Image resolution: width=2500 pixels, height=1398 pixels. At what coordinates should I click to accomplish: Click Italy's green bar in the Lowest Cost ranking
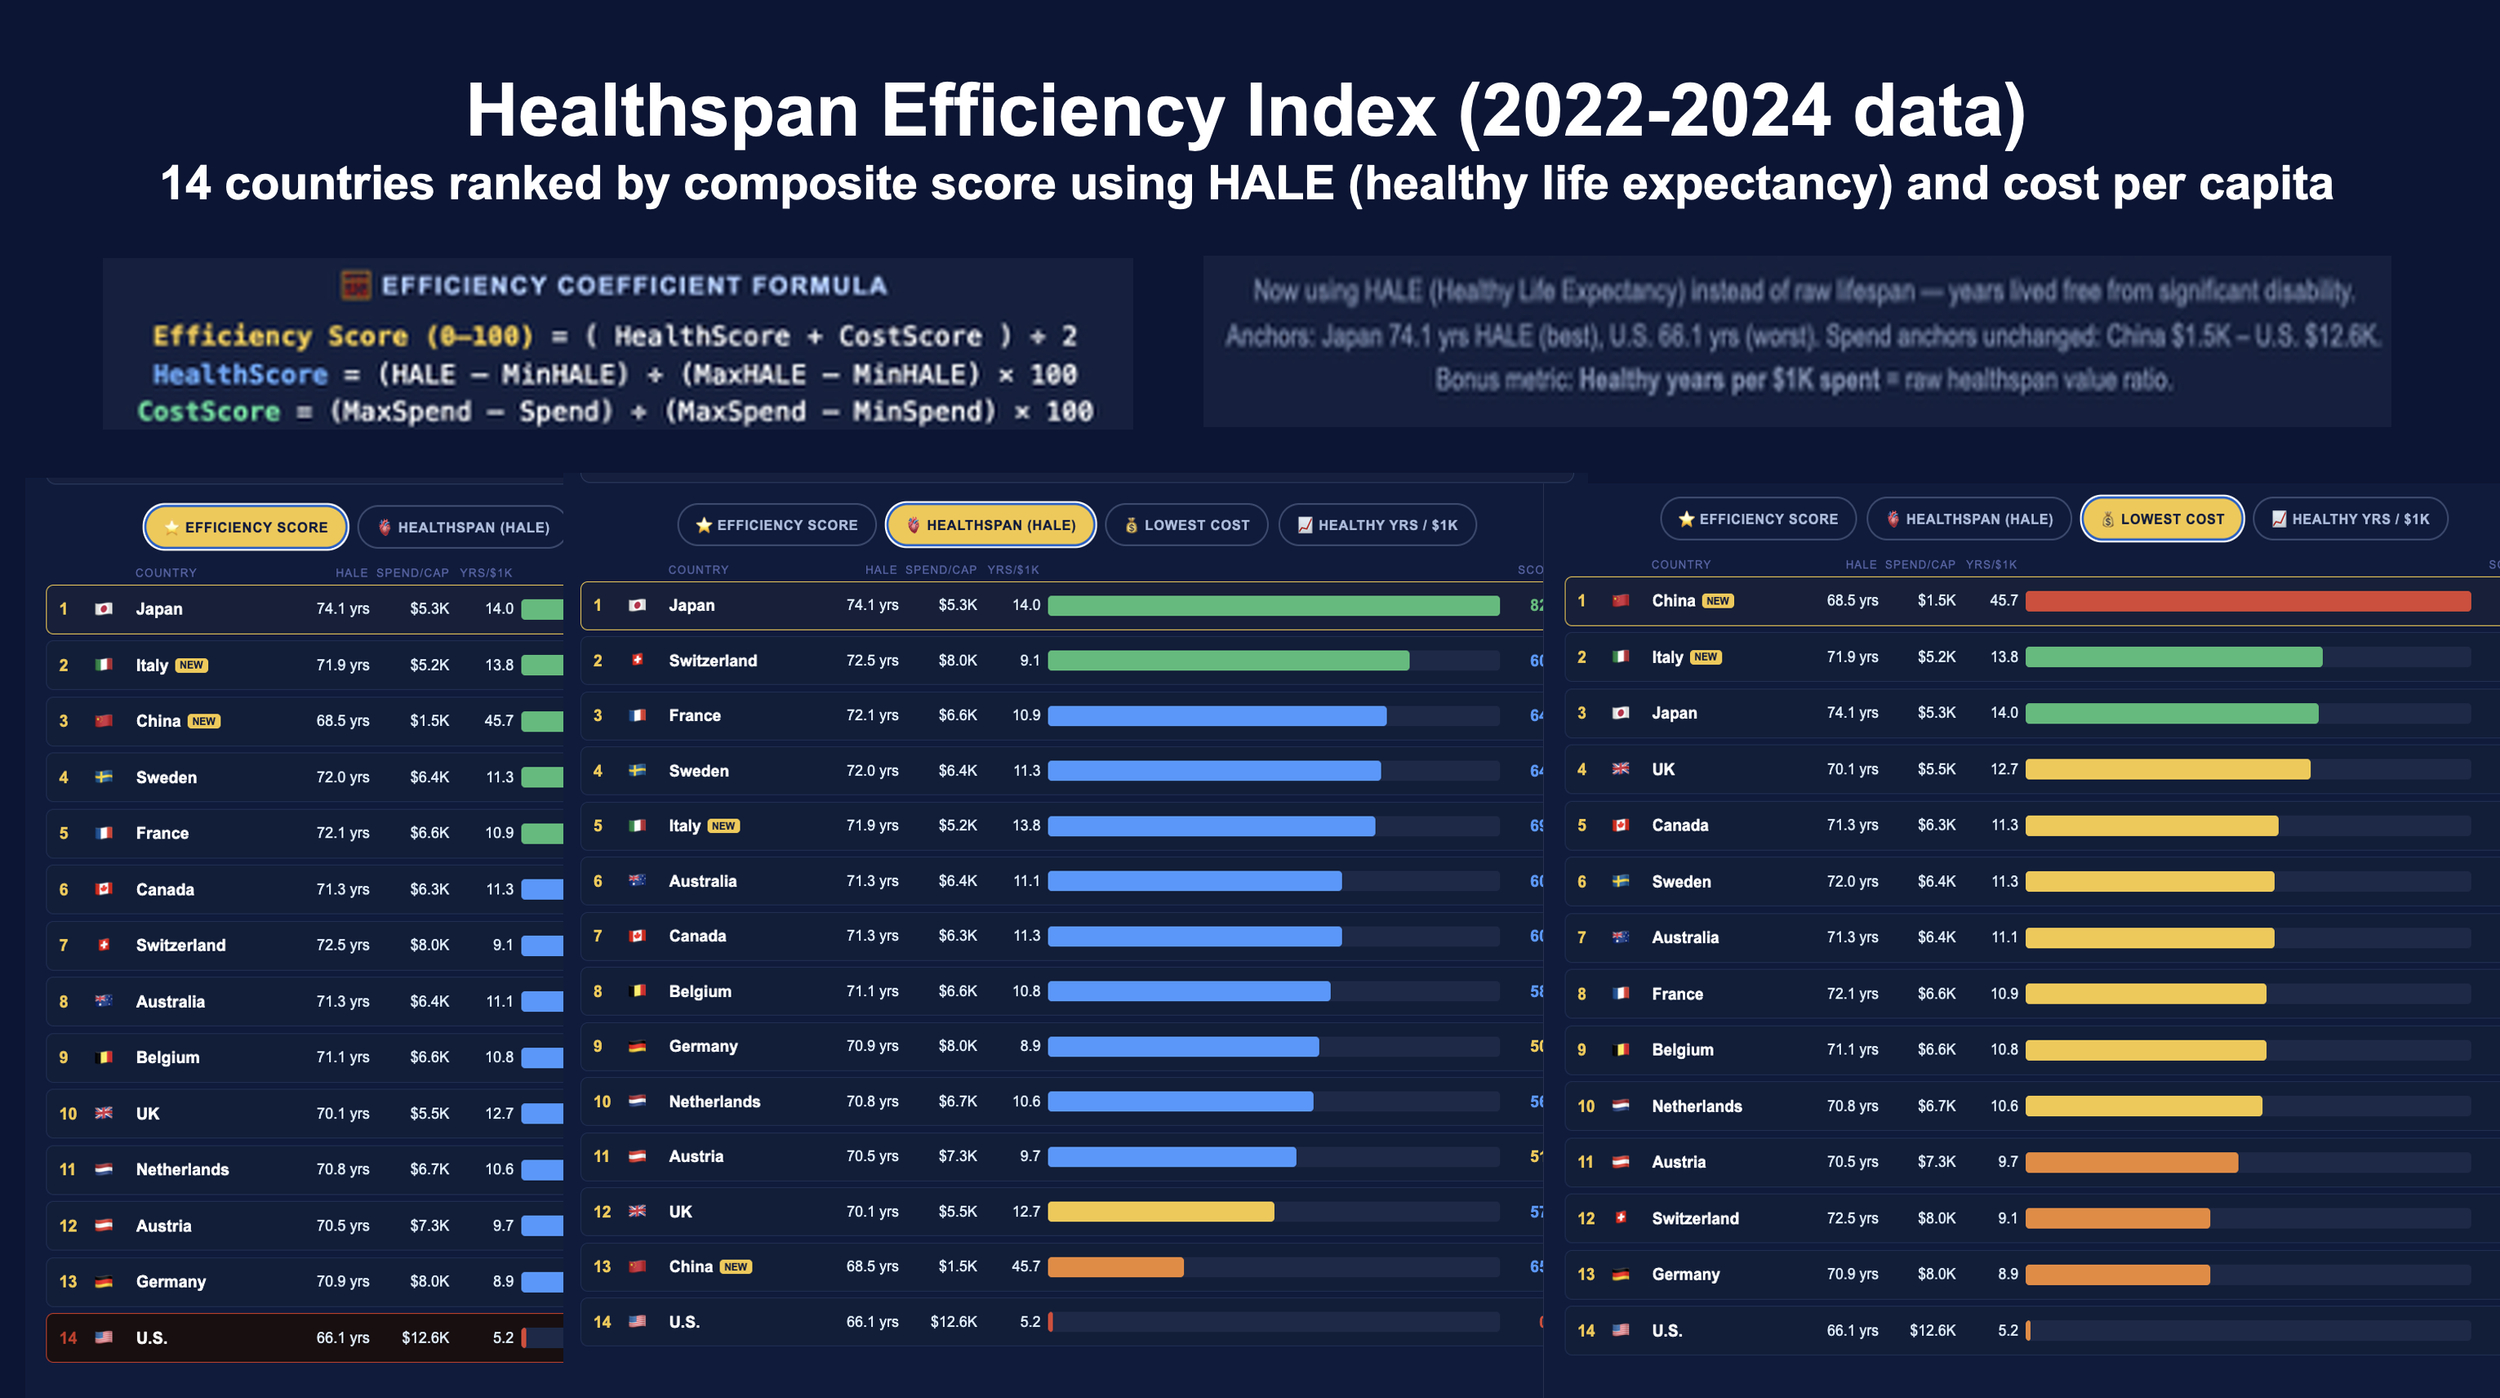(x=2174, y=657)
